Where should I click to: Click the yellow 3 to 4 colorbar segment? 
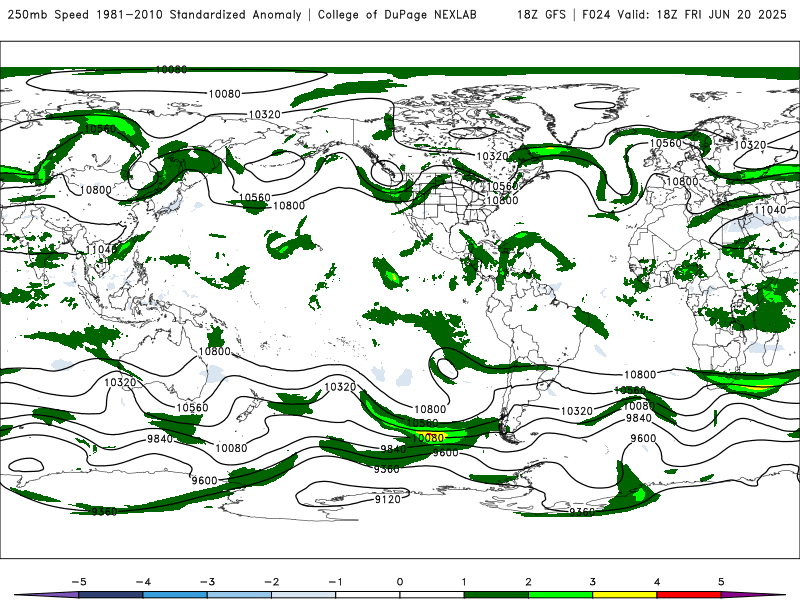625,595
